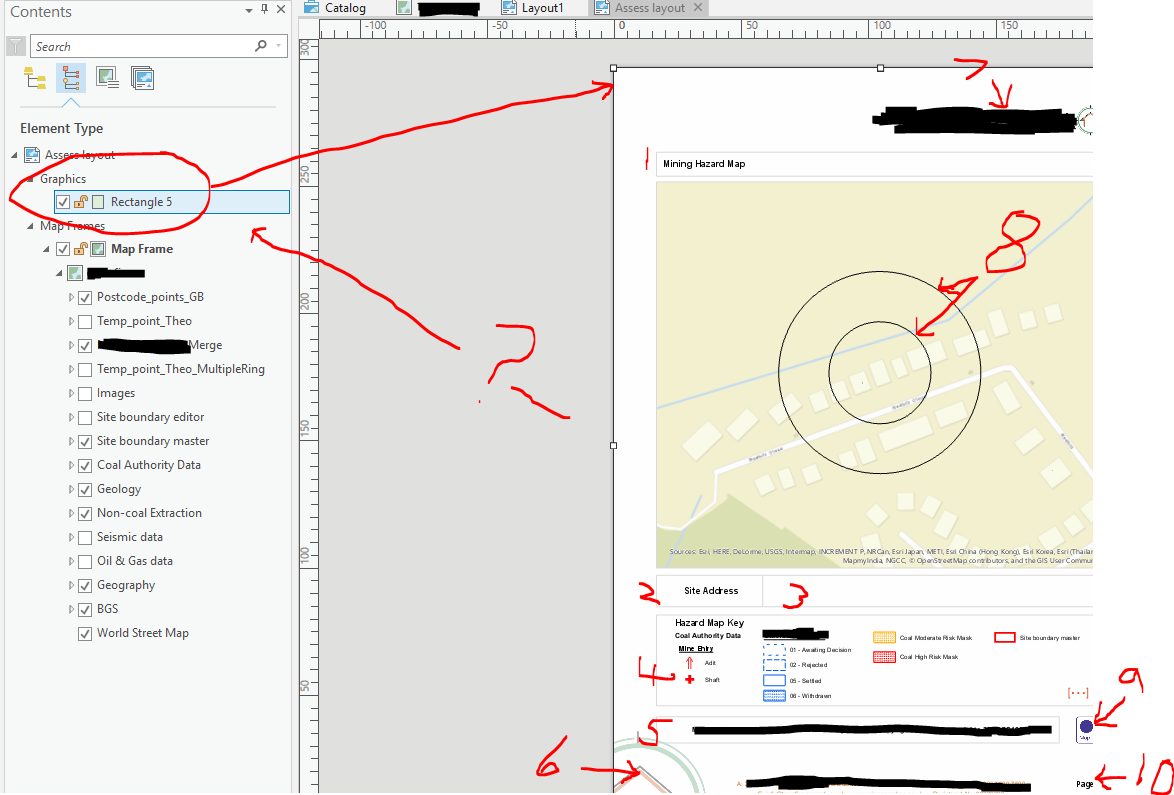
Task: Switch to the Layout1 tab
Action: pos(533,7)
